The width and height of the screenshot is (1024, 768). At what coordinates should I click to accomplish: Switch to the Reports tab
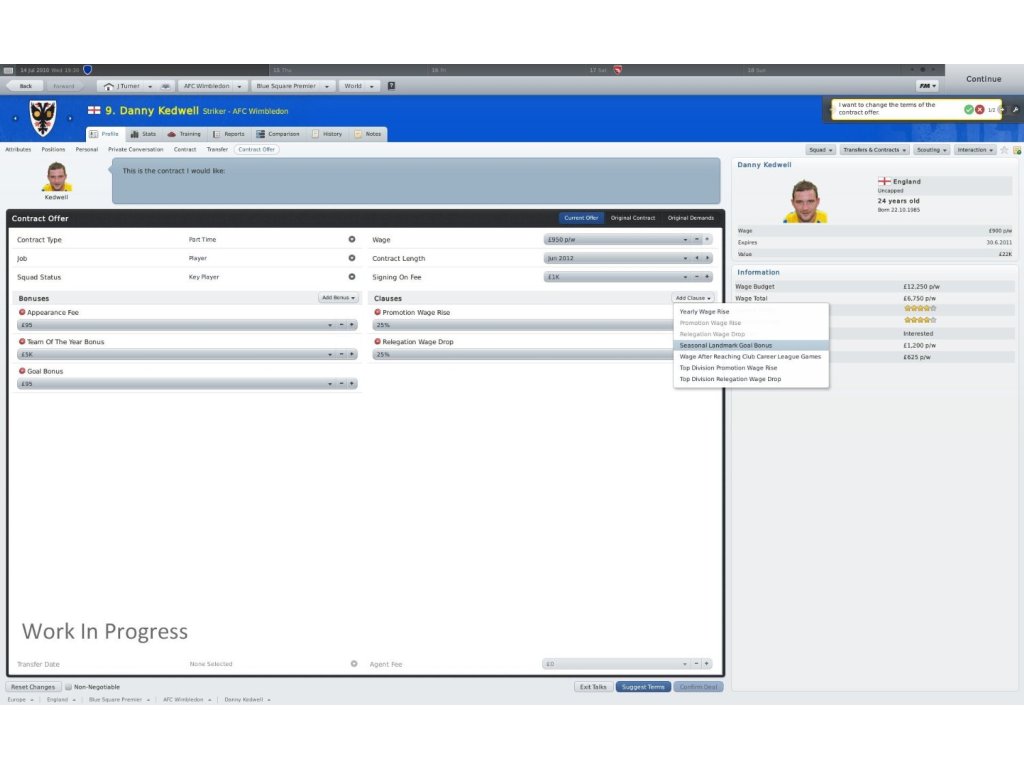pos(229,134)
